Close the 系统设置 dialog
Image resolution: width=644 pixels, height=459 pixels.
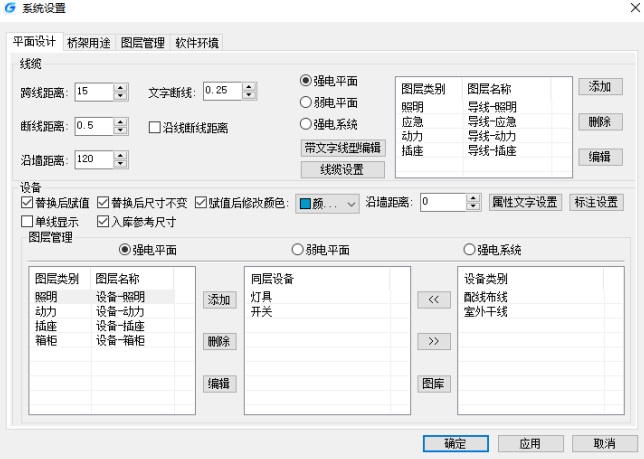click(x=635, y=8)
